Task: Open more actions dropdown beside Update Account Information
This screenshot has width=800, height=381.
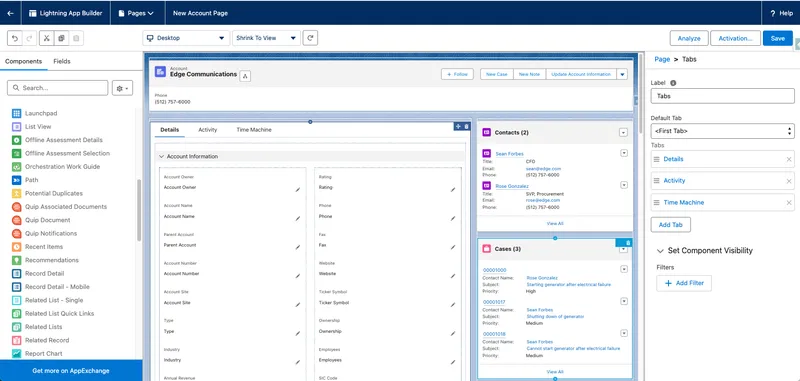Action: point(622,74)
